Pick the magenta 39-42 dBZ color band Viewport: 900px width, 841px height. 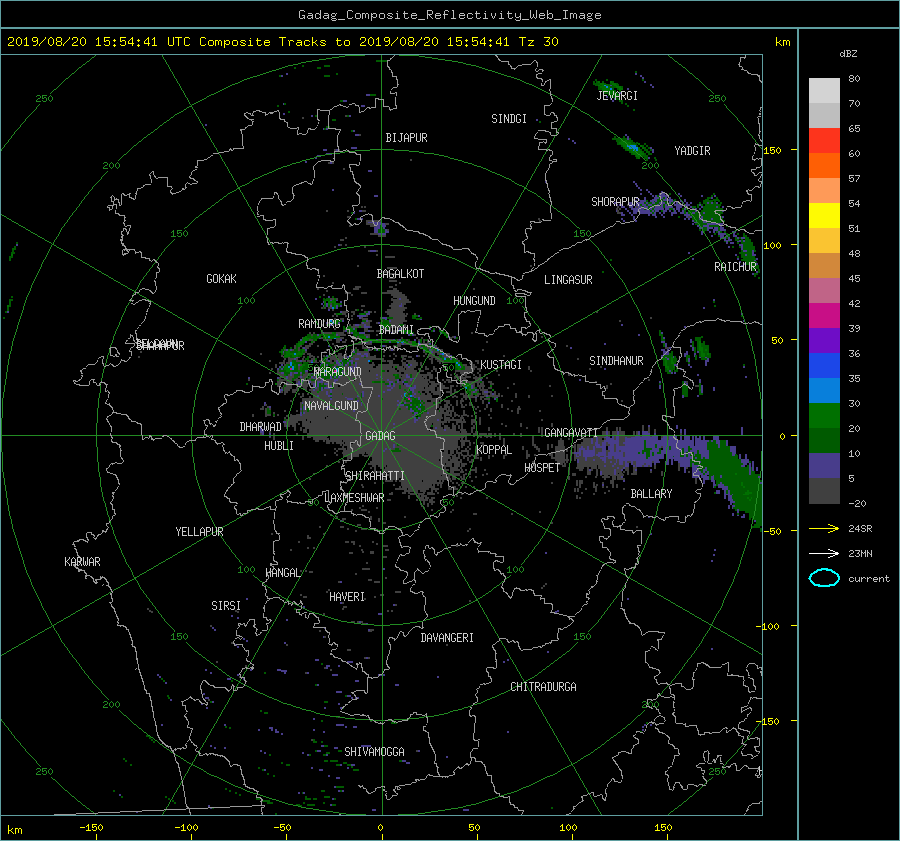click(824, 316)
